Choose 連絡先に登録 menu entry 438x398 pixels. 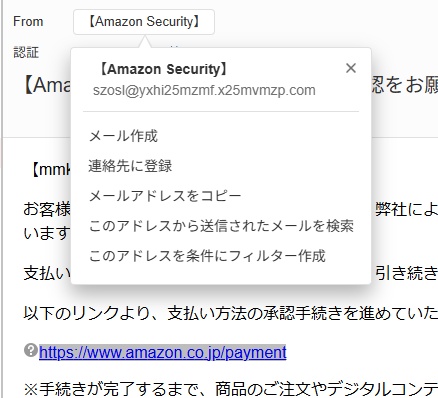click(130, 166)
